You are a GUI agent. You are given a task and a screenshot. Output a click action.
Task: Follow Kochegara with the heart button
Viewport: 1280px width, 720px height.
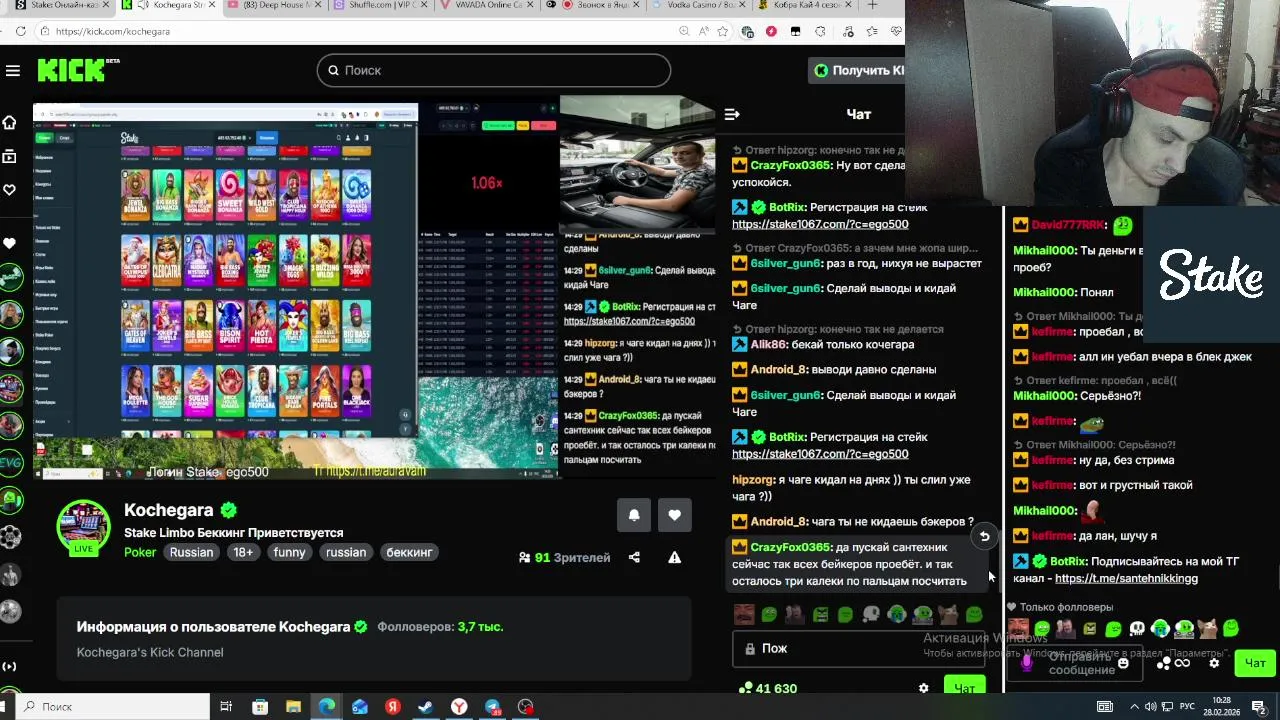click(x=675, y=515)
